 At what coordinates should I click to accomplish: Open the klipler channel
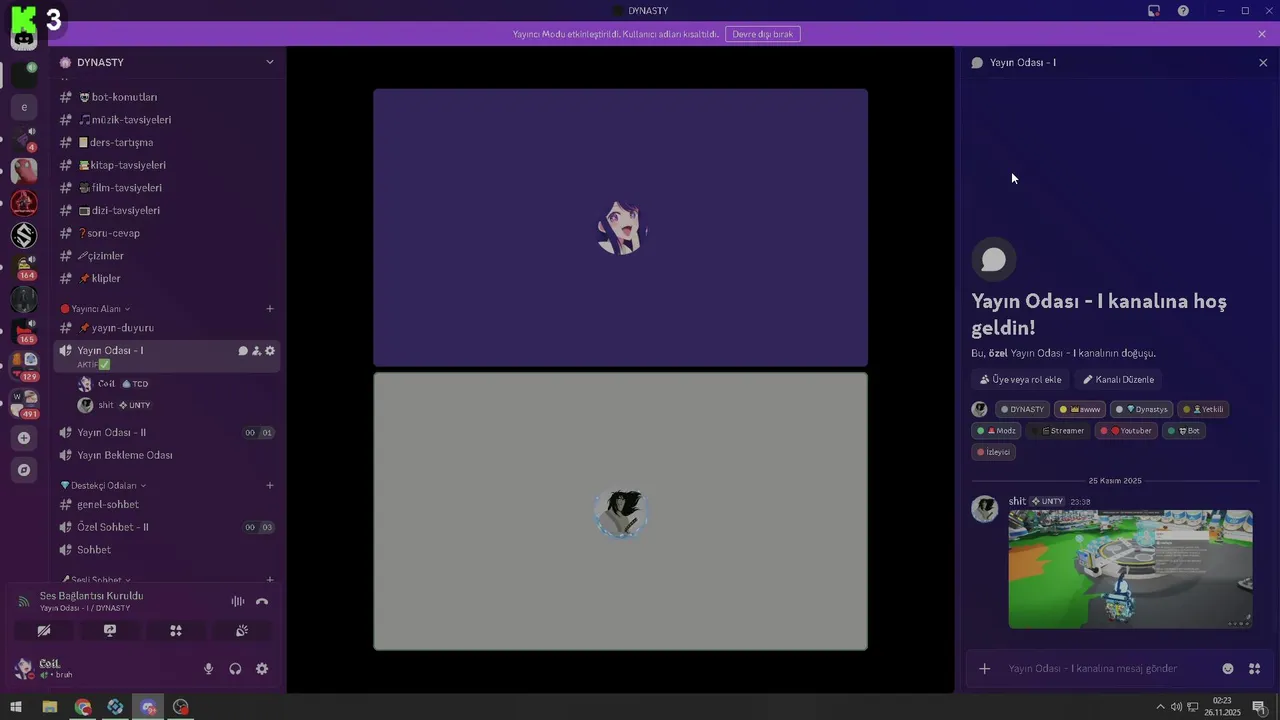tap(166, 279)
